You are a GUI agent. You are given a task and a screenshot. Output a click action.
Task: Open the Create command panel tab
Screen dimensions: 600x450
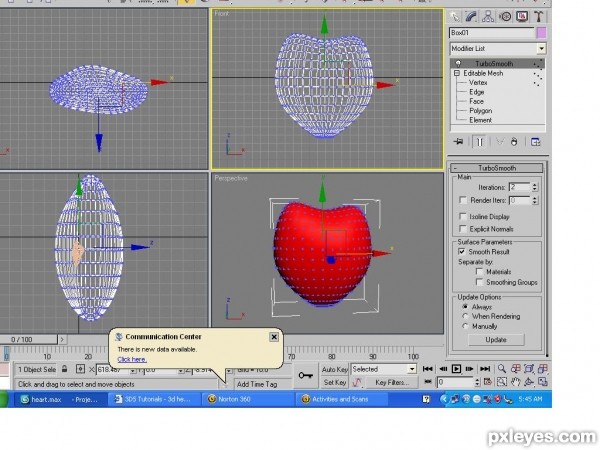click(455, 16)
